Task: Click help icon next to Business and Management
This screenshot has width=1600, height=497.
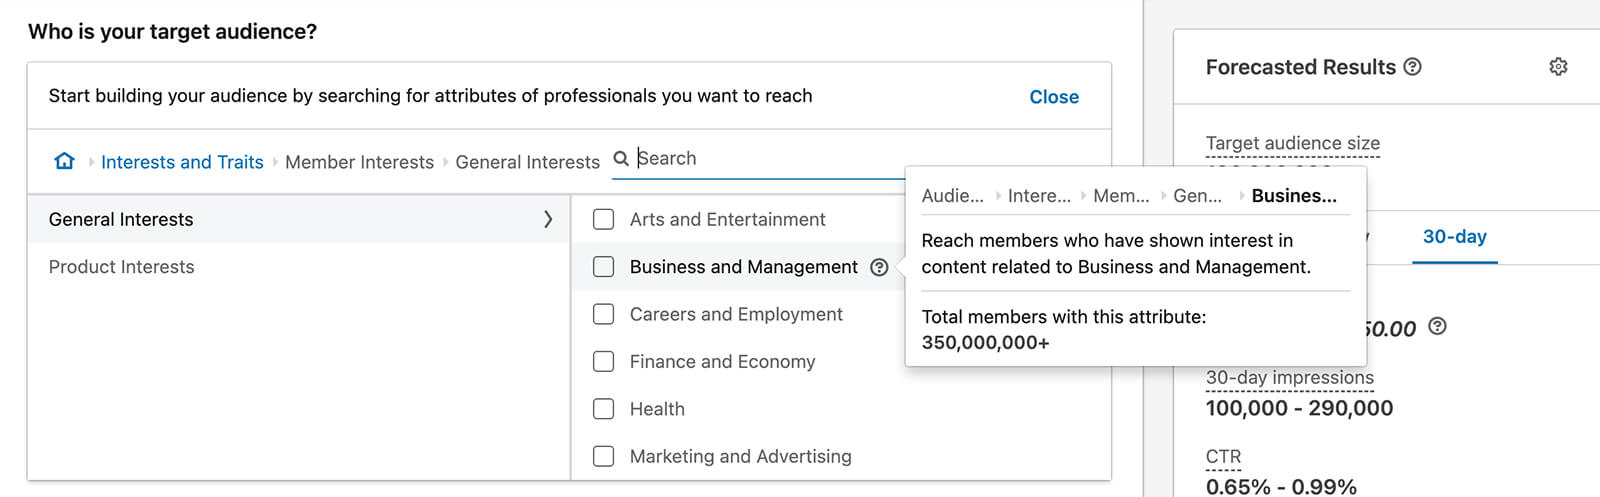Action: [x=879, y=267]
